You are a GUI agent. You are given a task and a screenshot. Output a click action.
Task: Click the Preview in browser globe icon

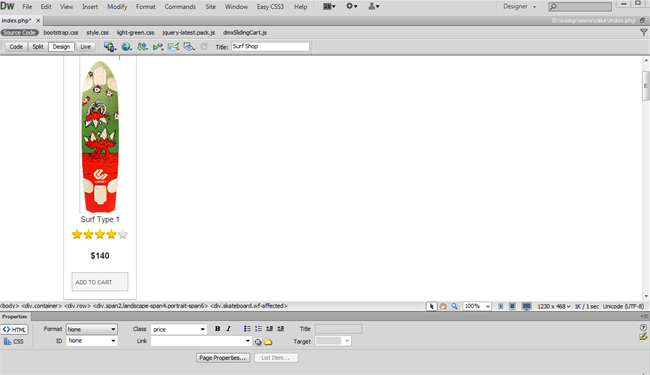[x=126, y=47]
